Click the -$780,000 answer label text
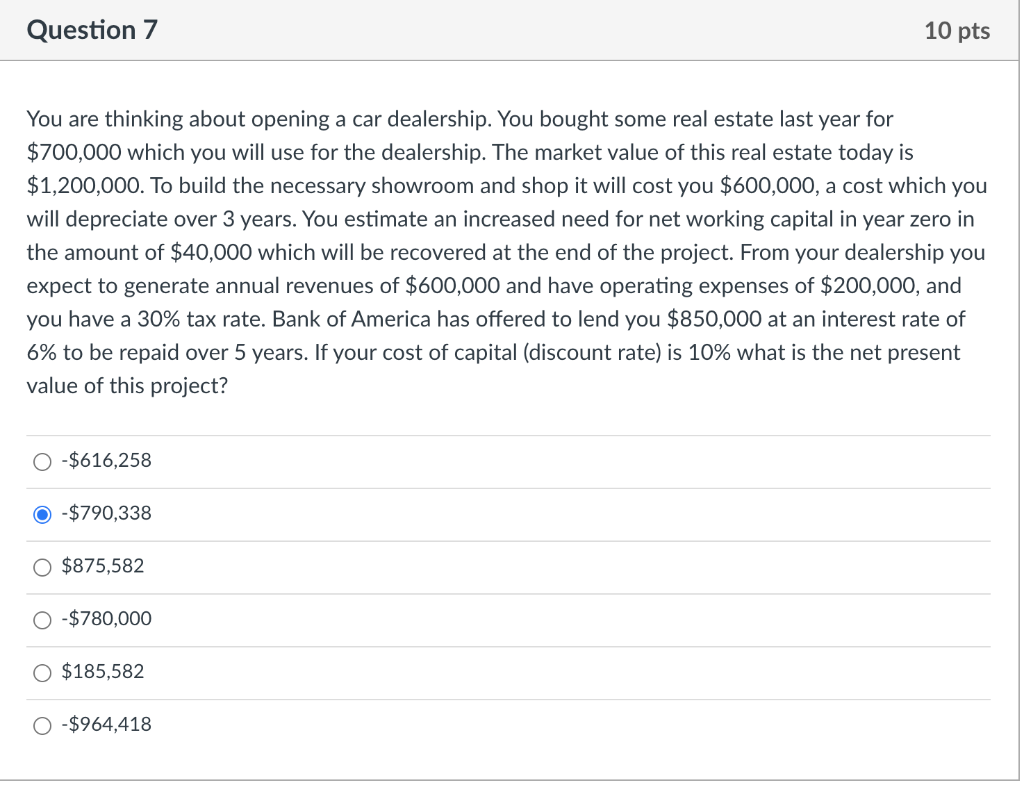 105,620
